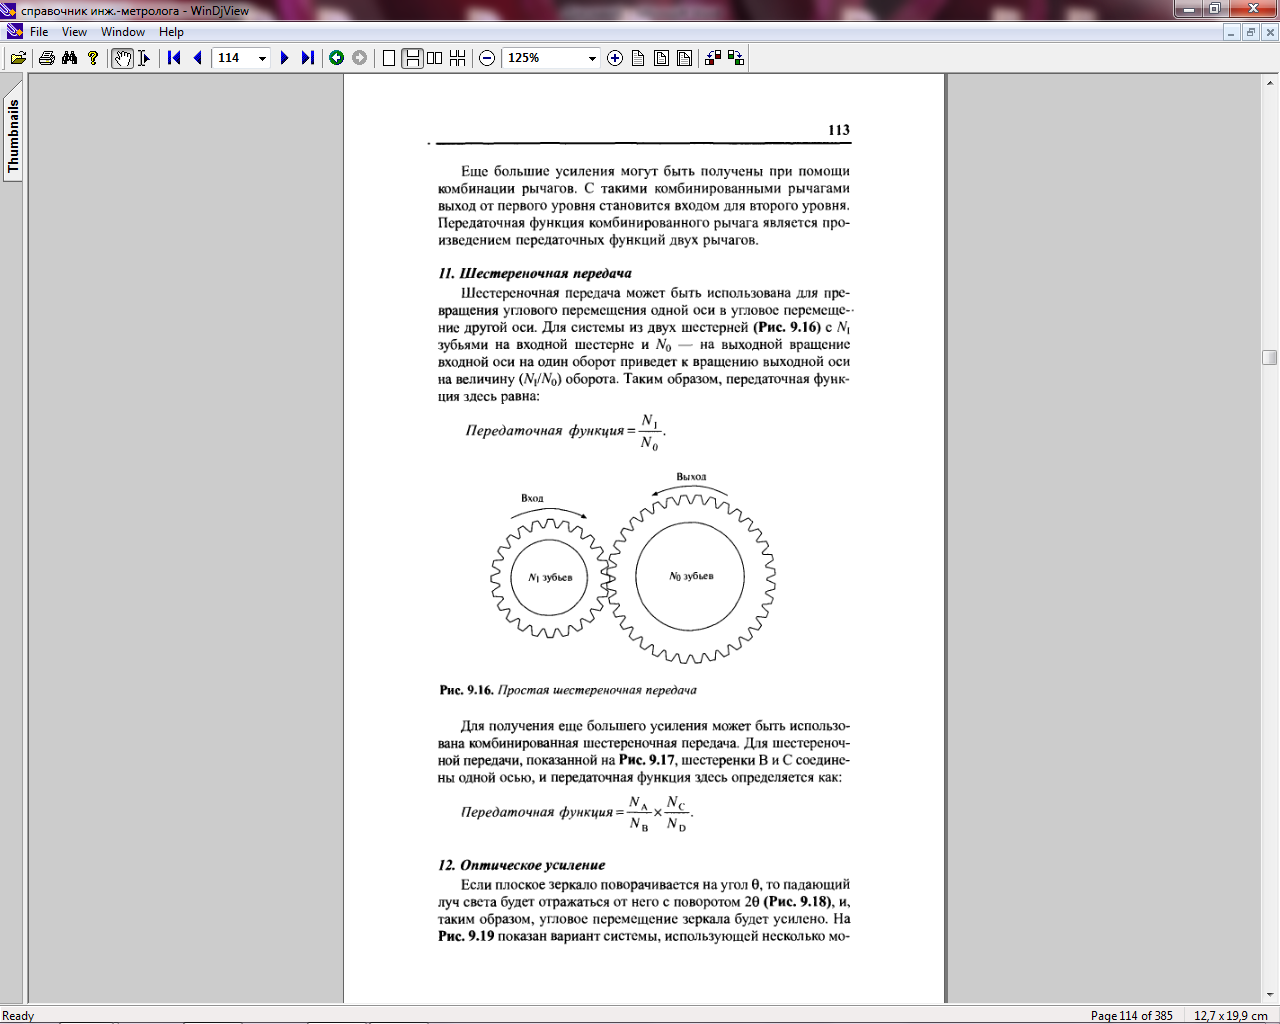
Task: Select the hand Drag tool
Action: pyautogui.click(x=122, y=58)
